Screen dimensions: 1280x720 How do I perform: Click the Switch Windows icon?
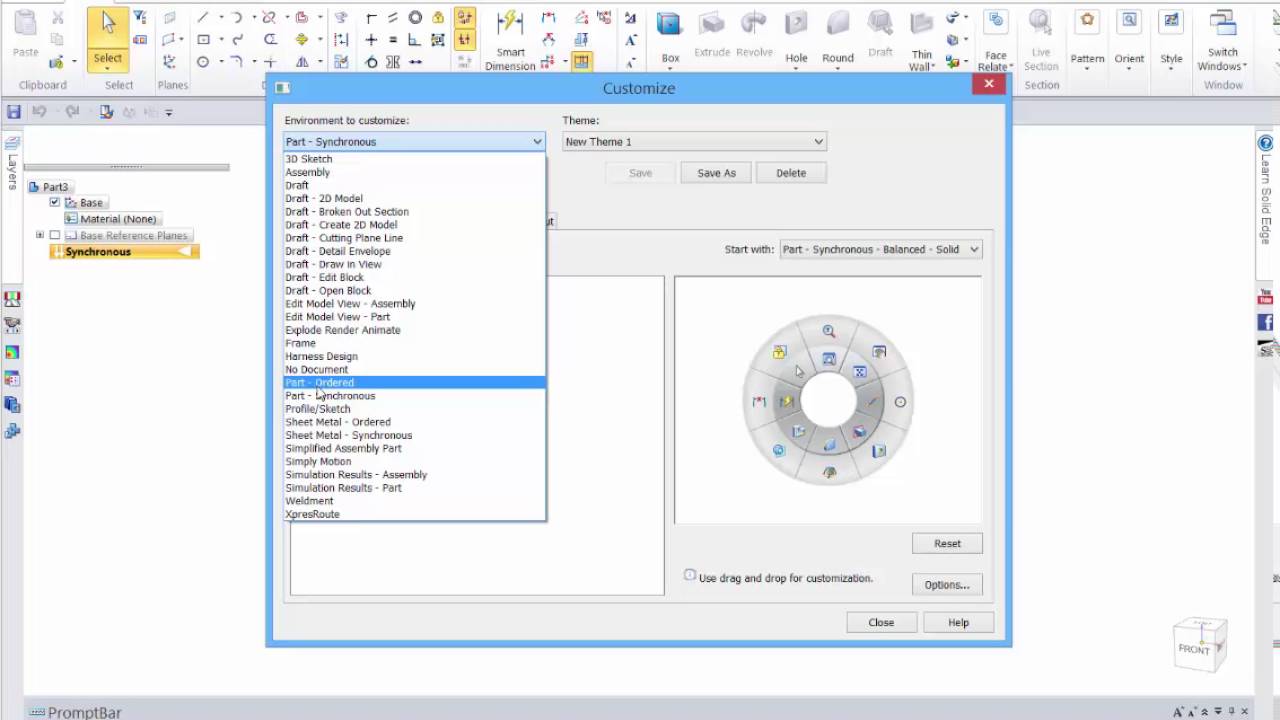tap(1222, 22)
